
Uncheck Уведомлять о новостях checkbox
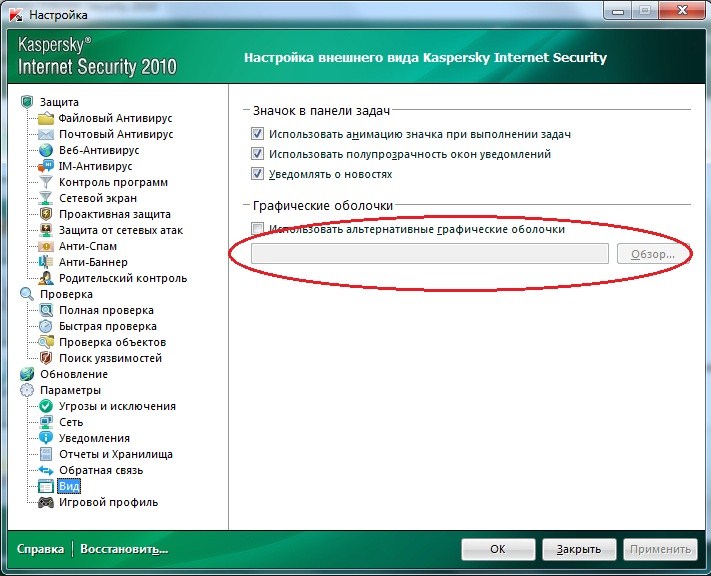tap(258, 174)
